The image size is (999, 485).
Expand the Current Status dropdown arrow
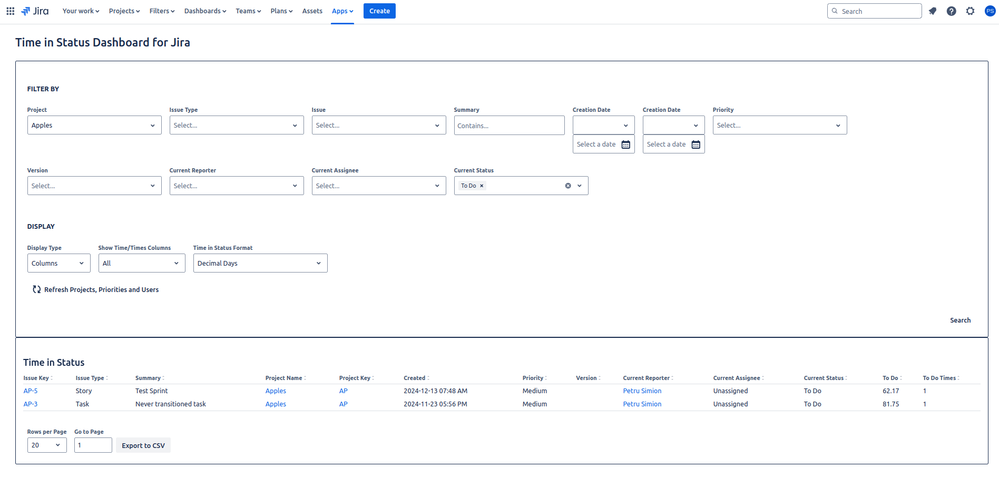pos(580,186)
